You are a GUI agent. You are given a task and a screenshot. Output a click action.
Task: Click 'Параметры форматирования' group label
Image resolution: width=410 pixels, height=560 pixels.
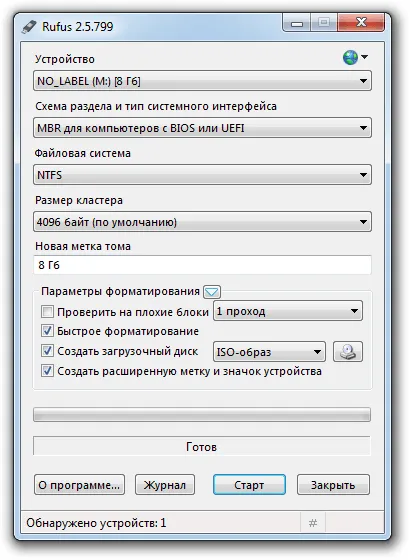[x=120, y=291]
